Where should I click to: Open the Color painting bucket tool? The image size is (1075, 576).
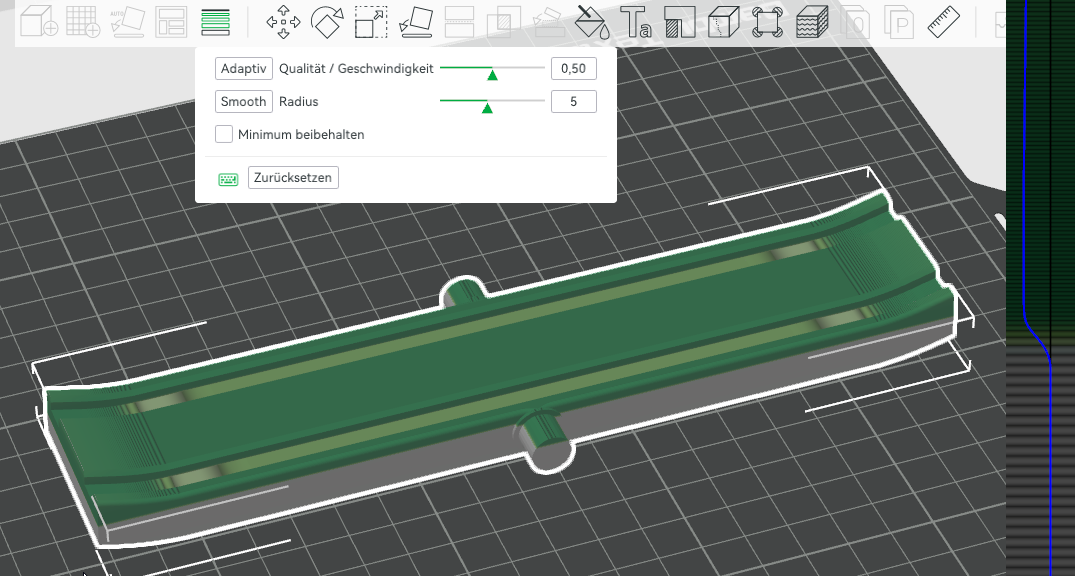pyautogui.click(x=592, y=22)
